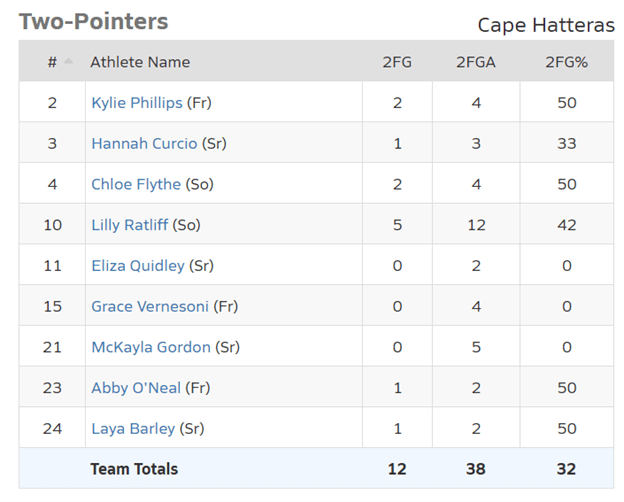Open Eliza Quidley athlete link
This screenshot has width=624, height=502.
pos(138,266)
